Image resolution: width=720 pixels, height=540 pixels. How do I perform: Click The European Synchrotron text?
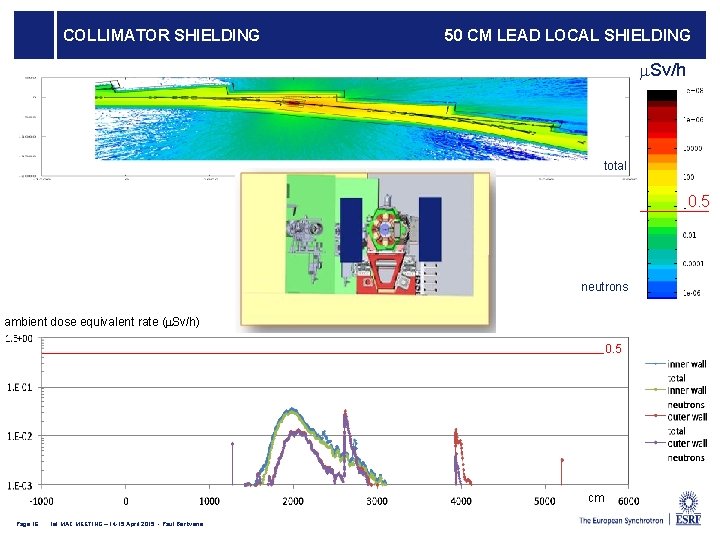click(621, 520)
